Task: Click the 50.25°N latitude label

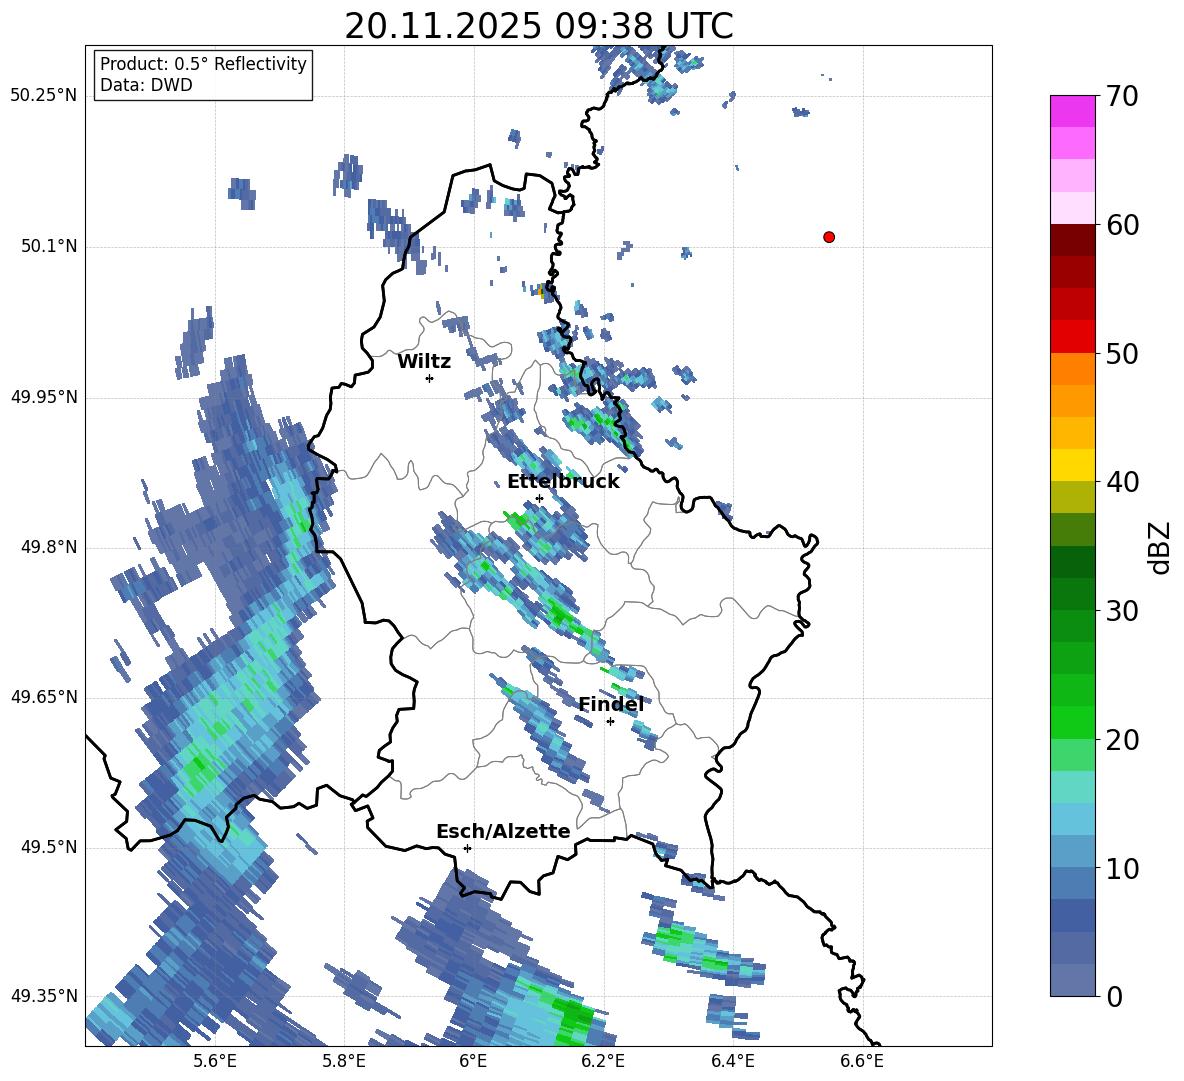Action: coord(45,96)
